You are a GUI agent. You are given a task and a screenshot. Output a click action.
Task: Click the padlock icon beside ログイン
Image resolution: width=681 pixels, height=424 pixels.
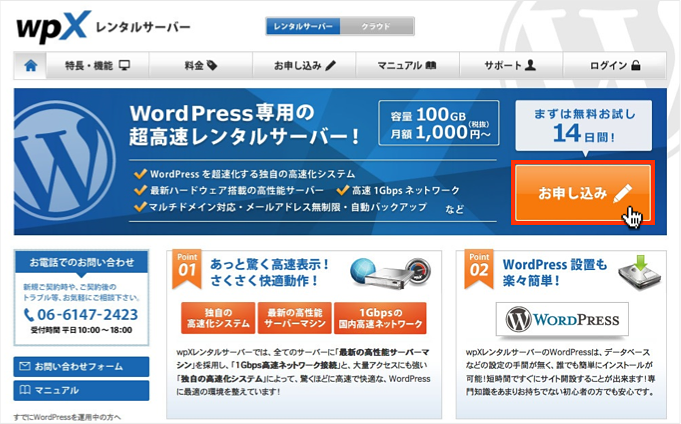636,65
